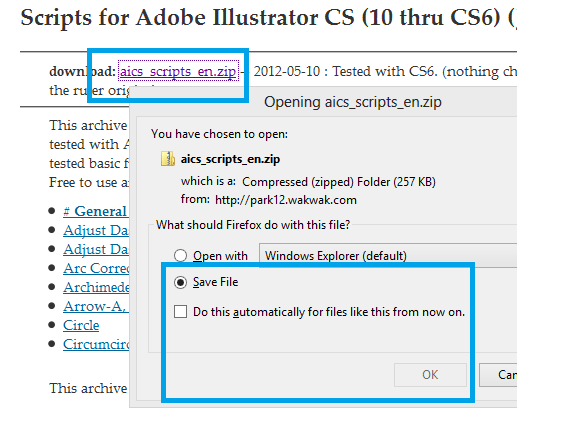The width and height of the screenshot is (578, 428).
Task: Open the Arc Correct list link
Action: [96, 268]
